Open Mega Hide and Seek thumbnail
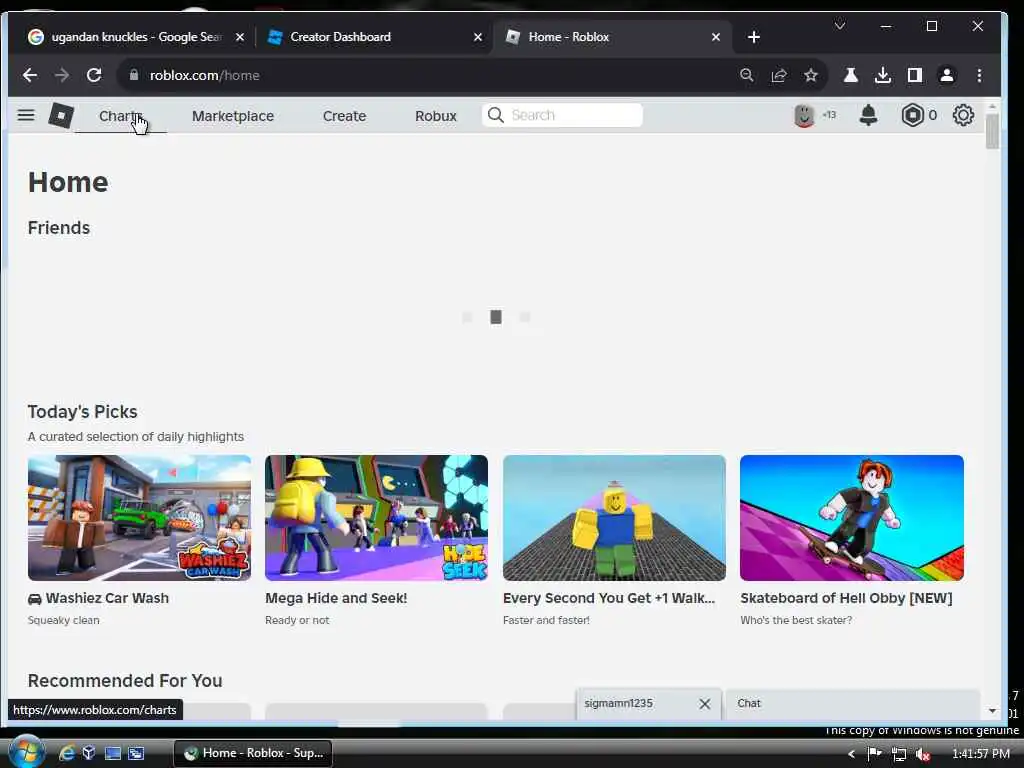 tap(376, 518)
